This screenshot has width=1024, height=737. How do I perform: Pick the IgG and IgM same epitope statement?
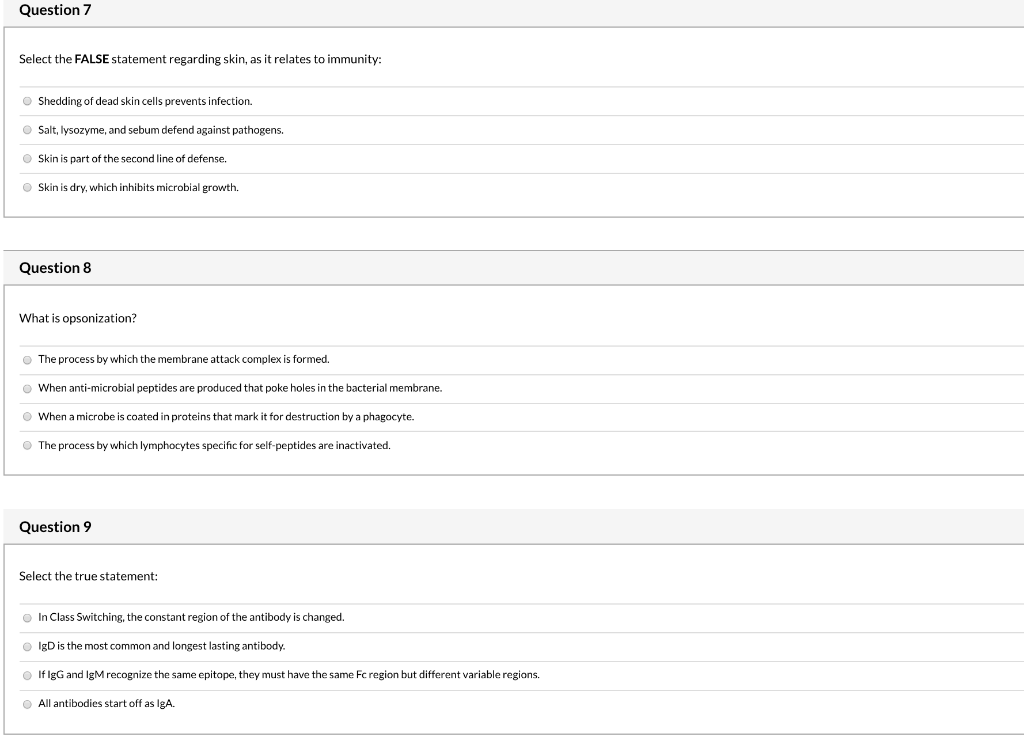(27, 675)
